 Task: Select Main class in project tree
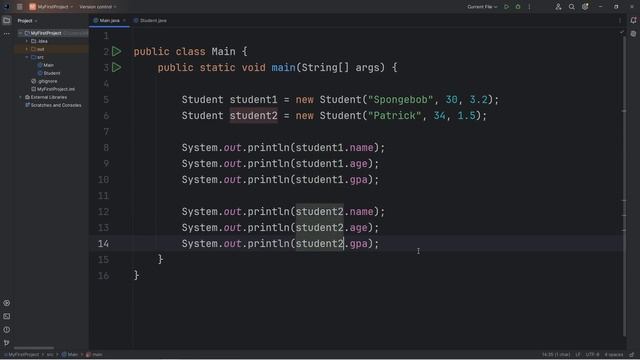pos(46,65)
